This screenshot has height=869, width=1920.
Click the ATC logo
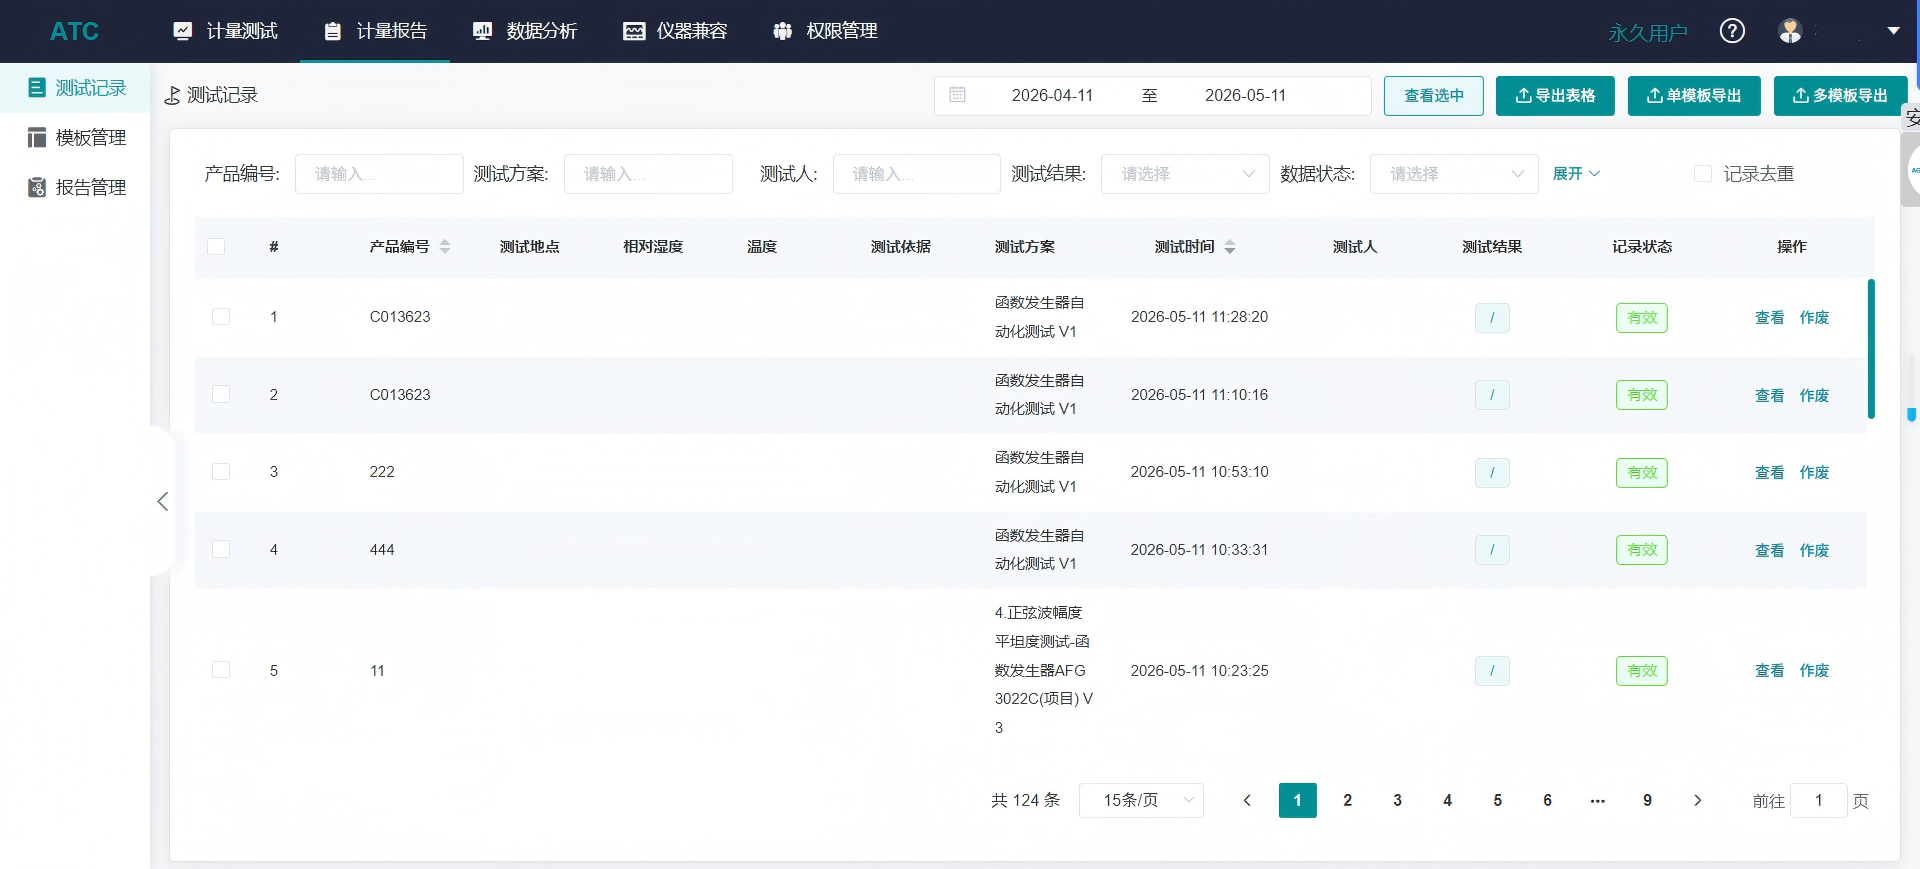(74, 31)
